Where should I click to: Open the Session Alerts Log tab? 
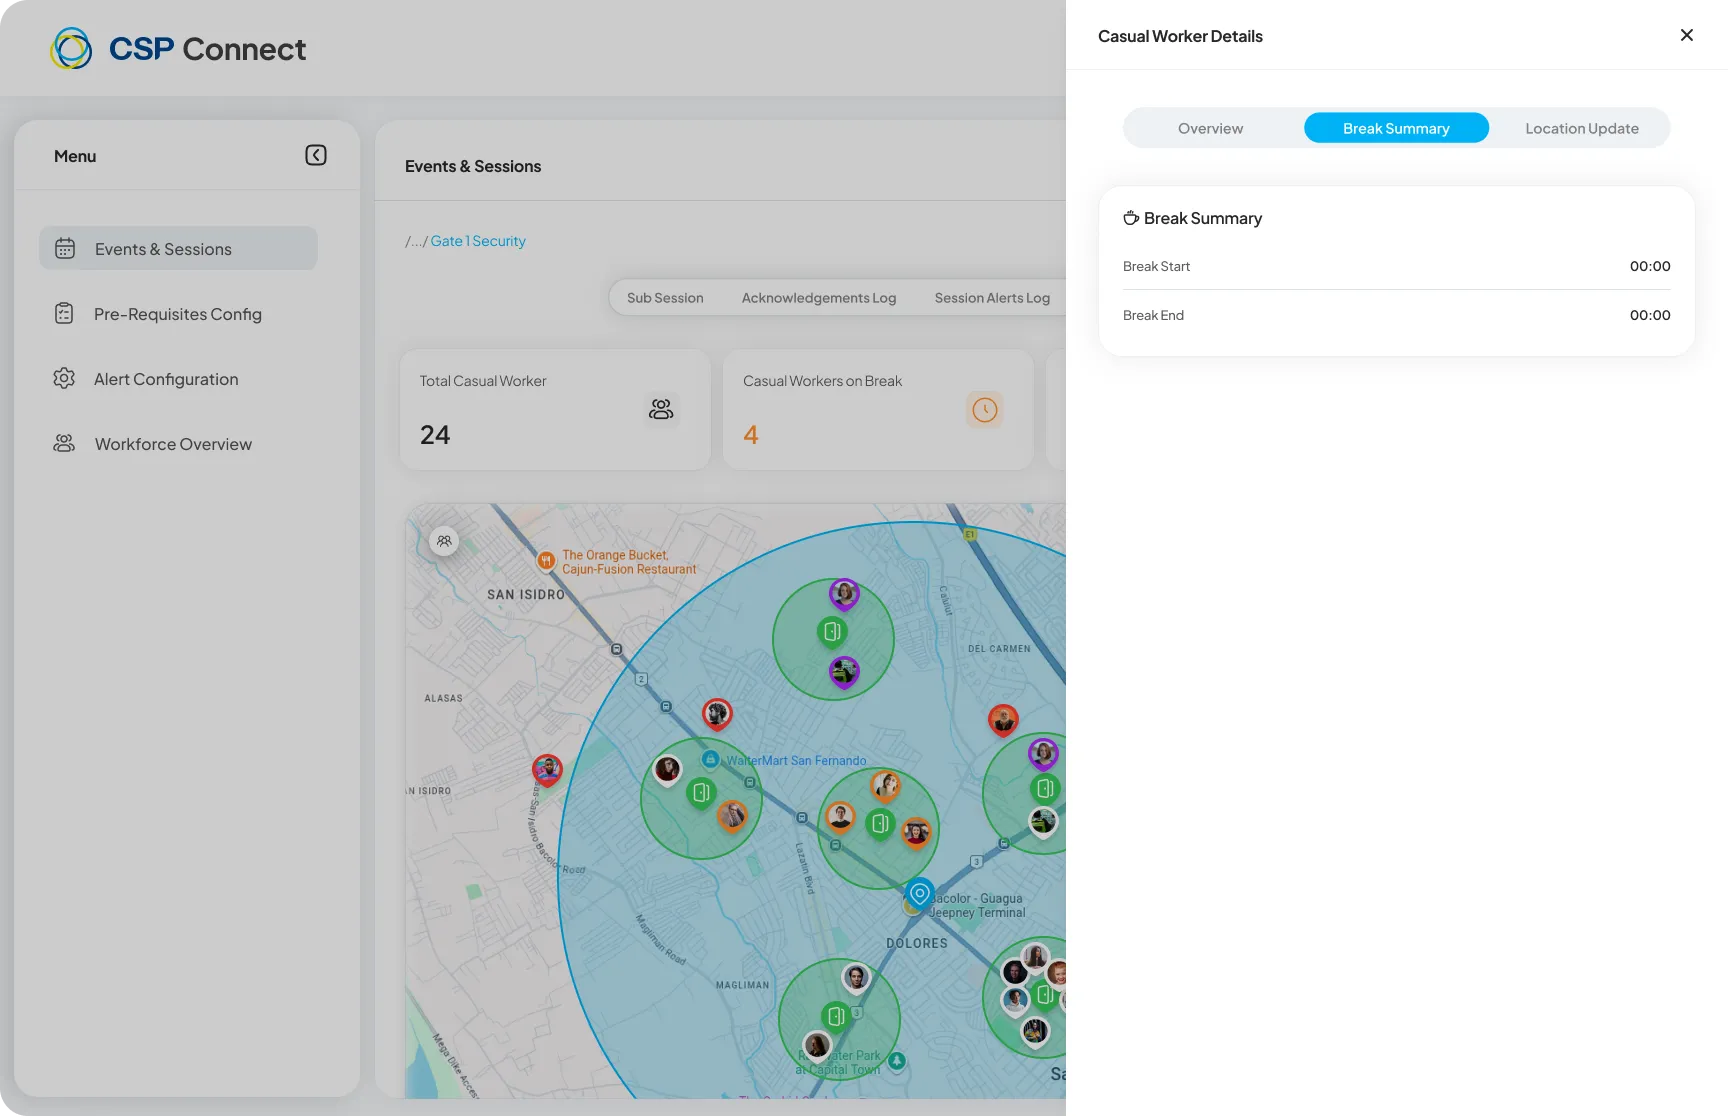tap(992, 298)
